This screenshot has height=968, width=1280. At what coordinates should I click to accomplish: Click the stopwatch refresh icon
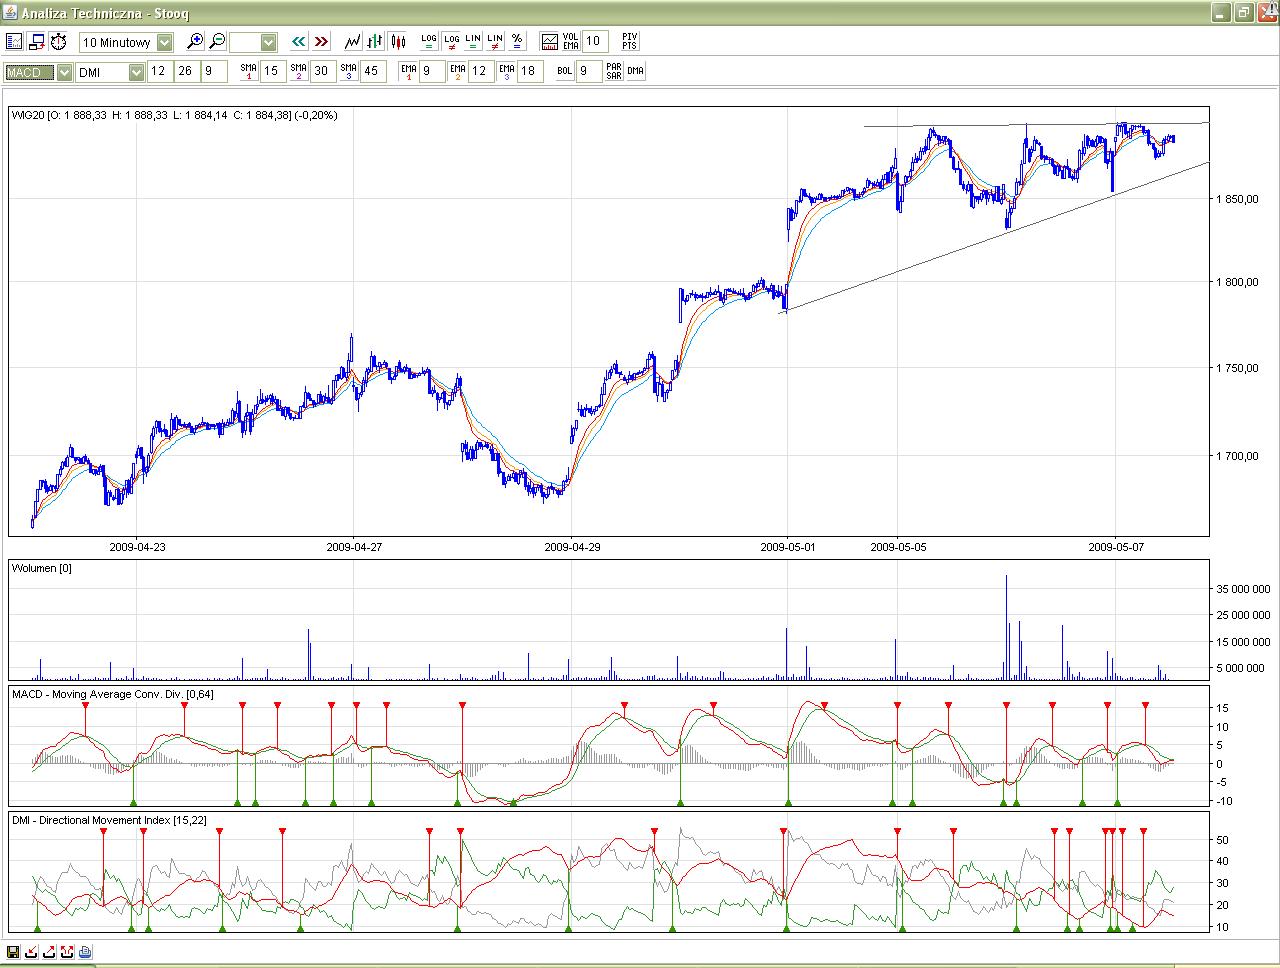coord(59,42)
